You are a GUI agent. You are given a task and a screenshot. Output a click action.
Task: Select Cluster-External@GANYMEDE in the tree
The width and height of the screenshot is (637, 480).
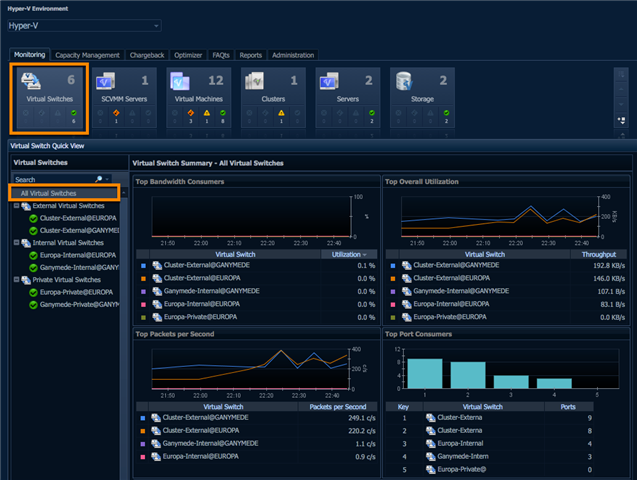(79, 231)
